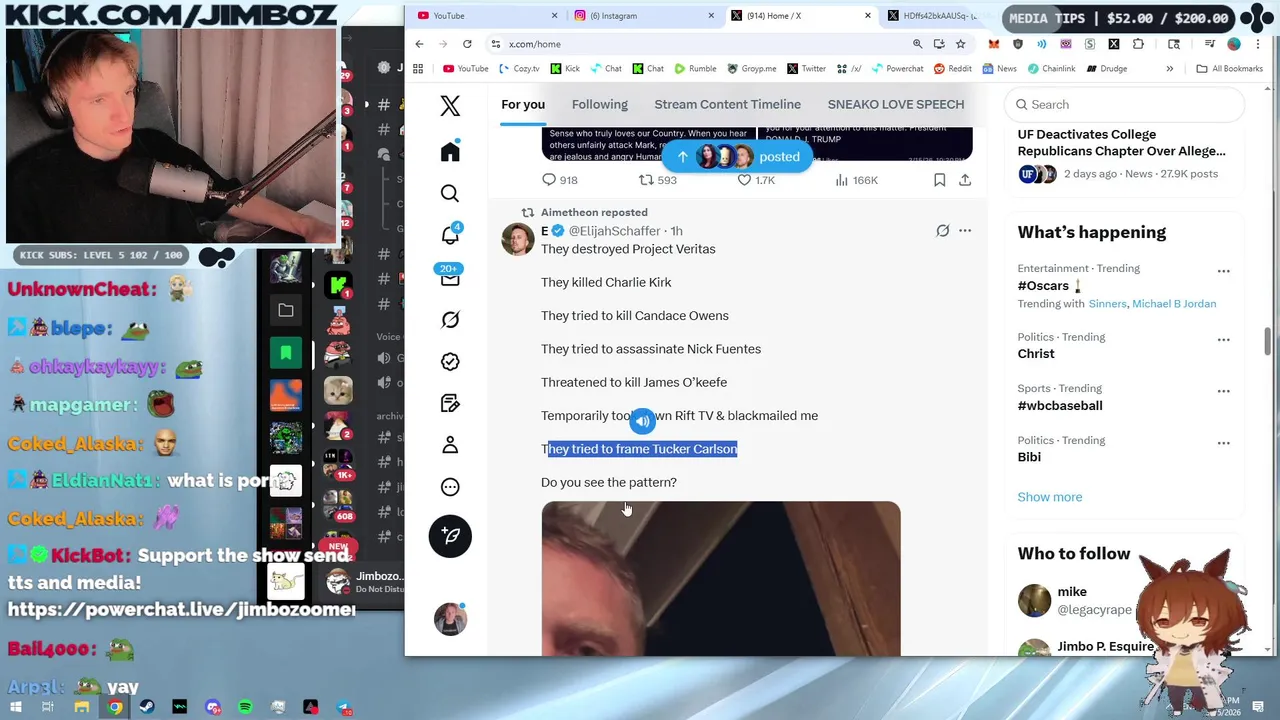Click the audio speaker overlay button
1280x720 pixels.
(642, 421)
